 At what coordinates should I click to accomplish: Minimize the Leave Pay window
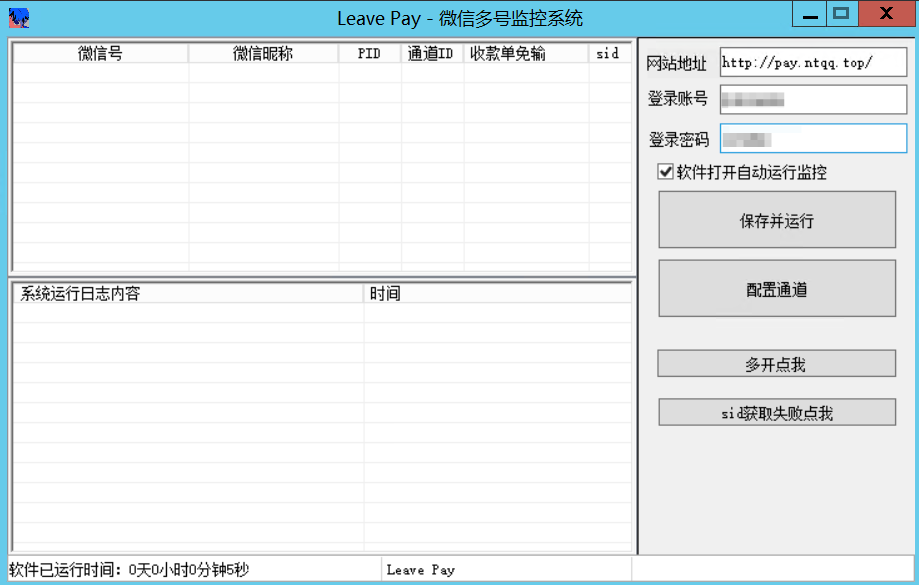click(x=809, y=13)
